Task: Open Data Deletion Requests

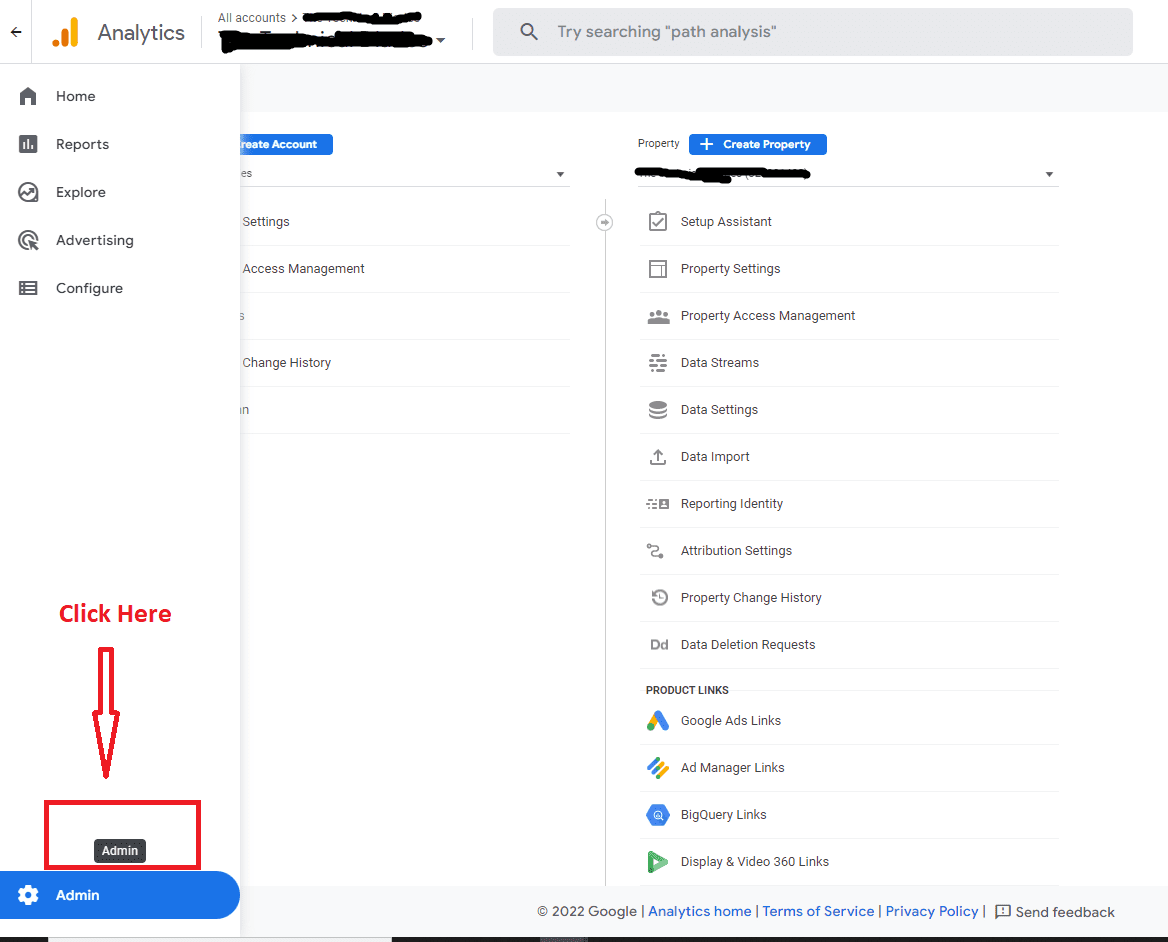Action: [849, 645]
